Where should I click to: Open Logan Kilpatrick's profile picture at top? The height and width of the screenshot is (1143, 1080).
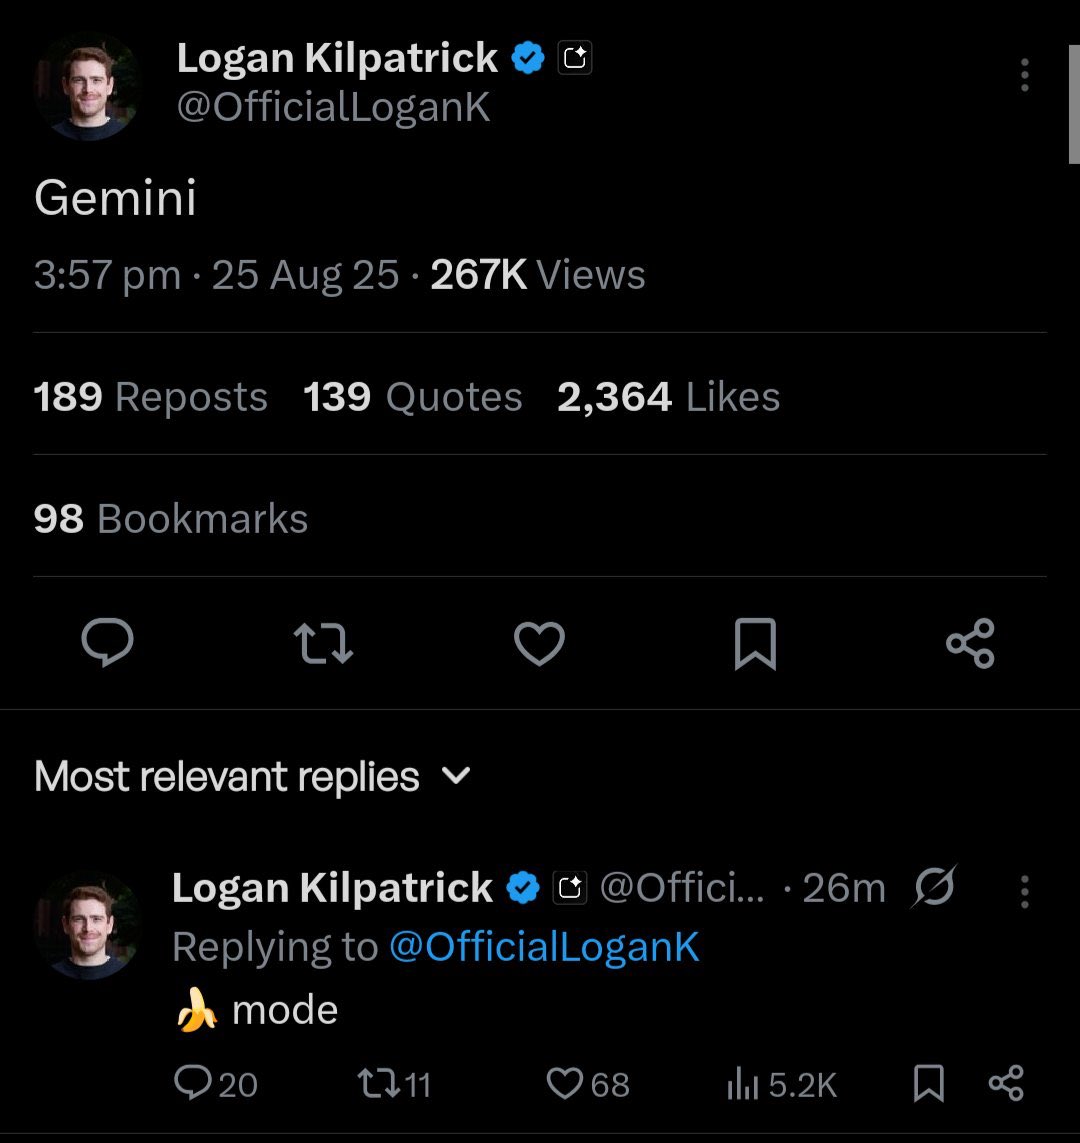click(87, 86)
